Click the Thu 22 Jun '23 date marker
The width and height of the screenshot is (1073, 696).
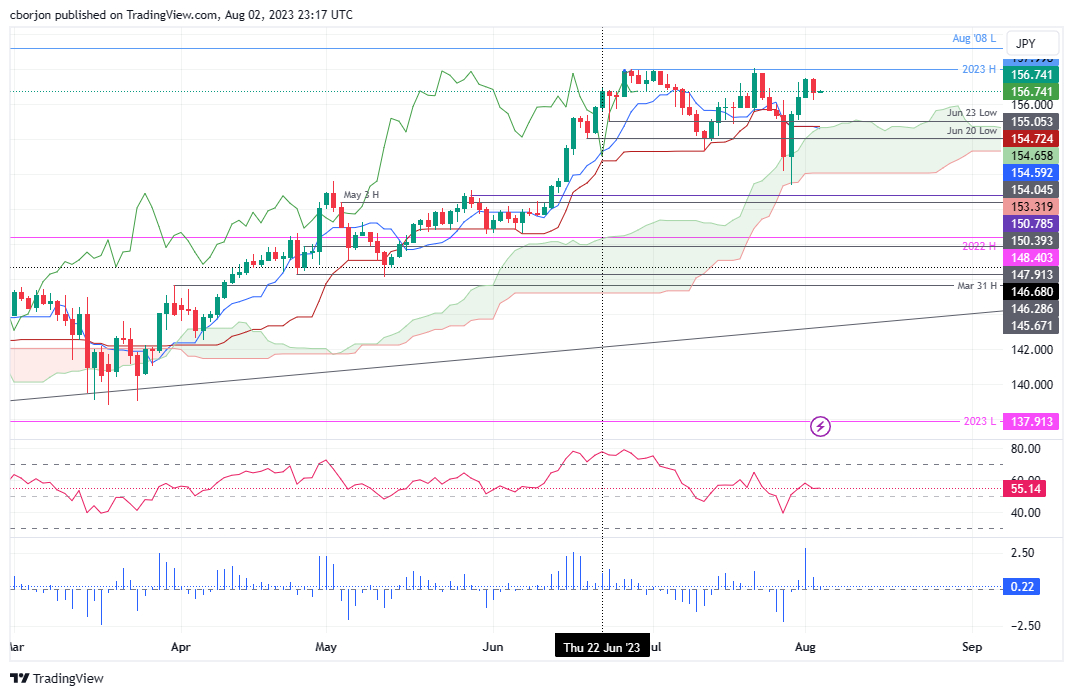tap(603, 647)
